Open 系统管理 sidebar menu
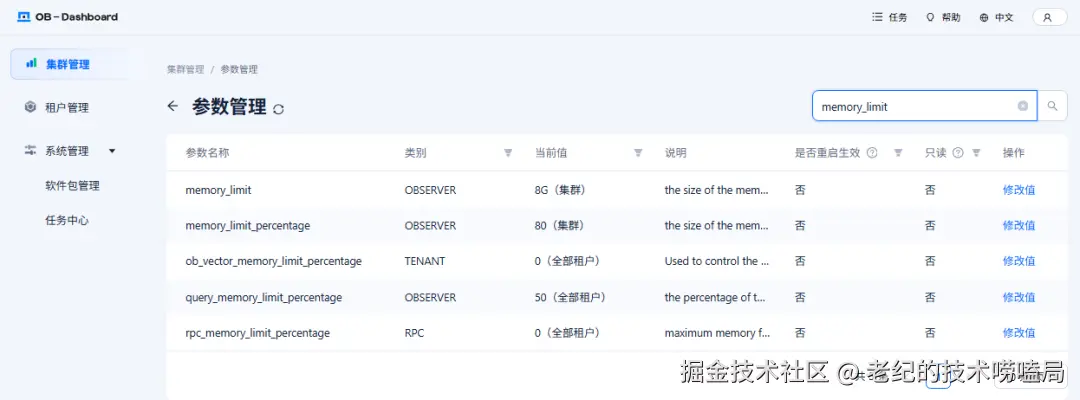The height and width of the screenshot is (400, 1080). pyautogui.click(x=67, y=151)
